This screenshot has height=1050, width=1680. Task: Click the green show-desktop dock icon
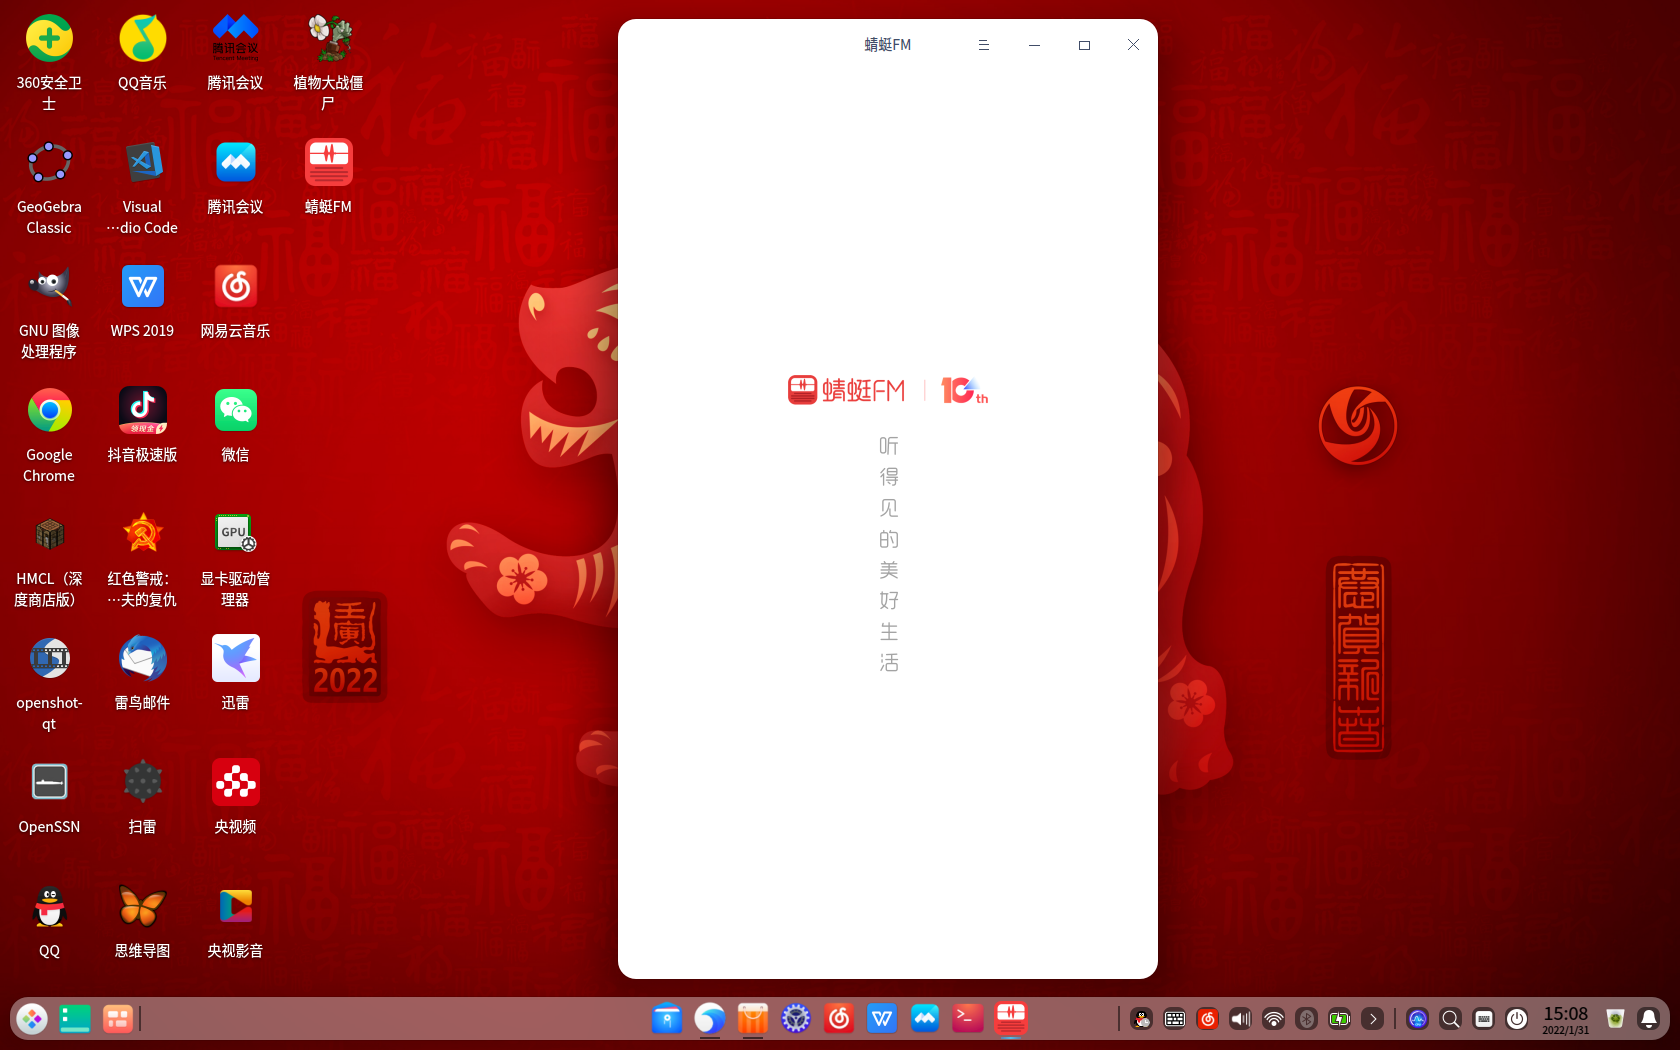(x=75, y=1019)
